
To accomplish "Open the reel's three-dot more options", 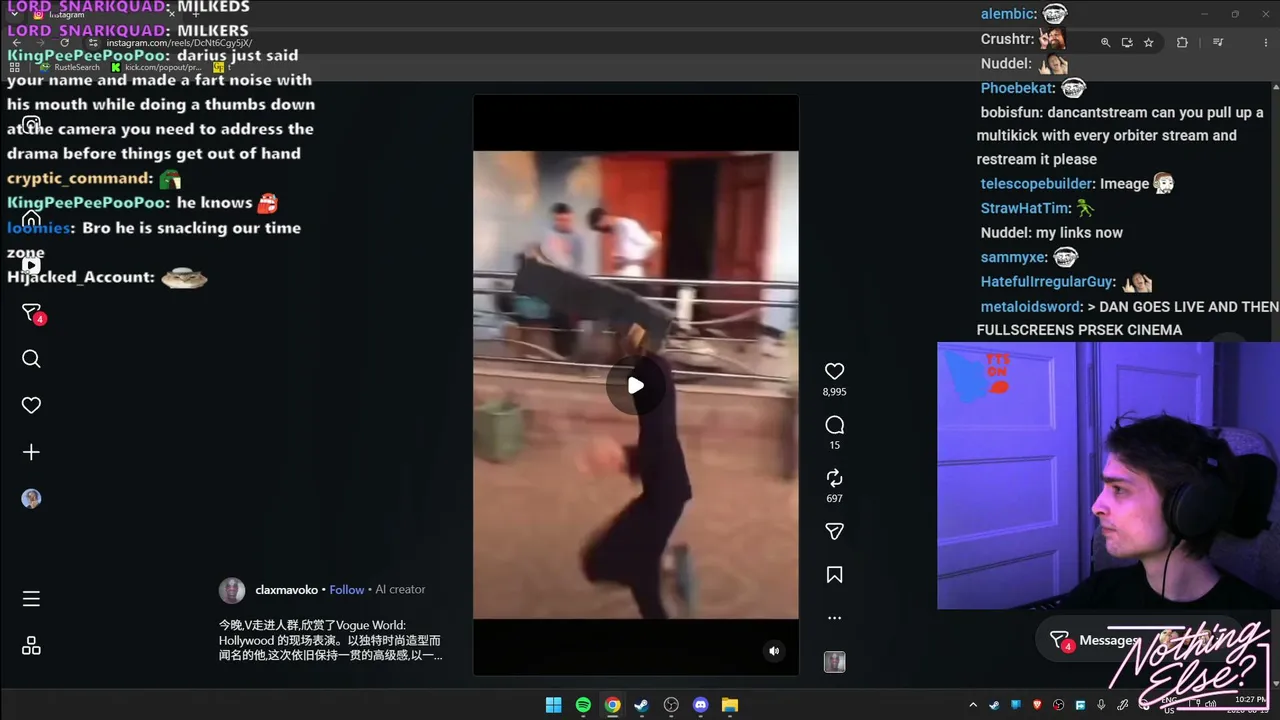I will 834,618.
